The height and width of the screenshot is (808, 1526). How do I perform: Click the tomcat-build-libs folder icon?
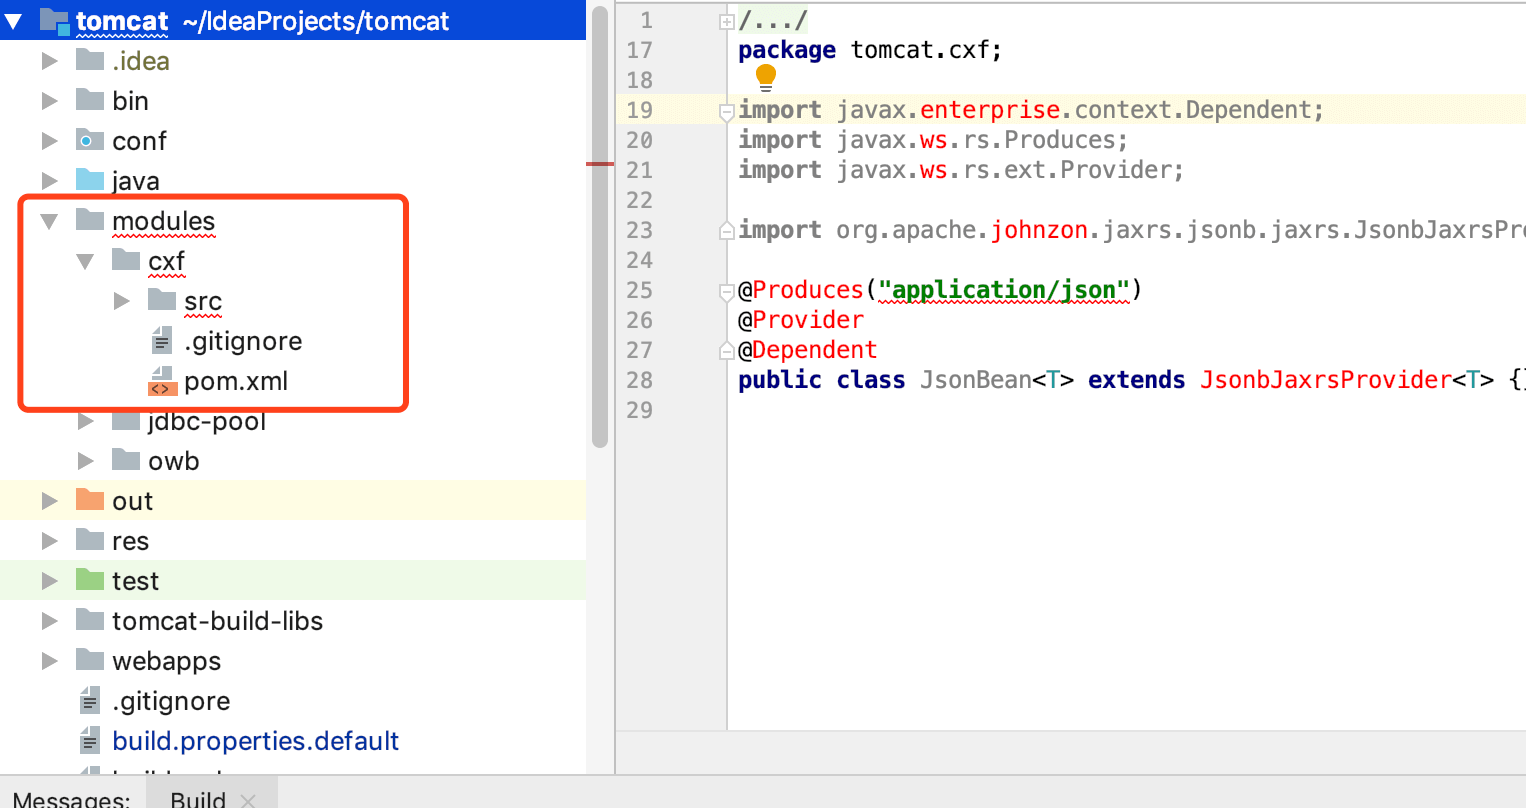[x=90, y=620]
